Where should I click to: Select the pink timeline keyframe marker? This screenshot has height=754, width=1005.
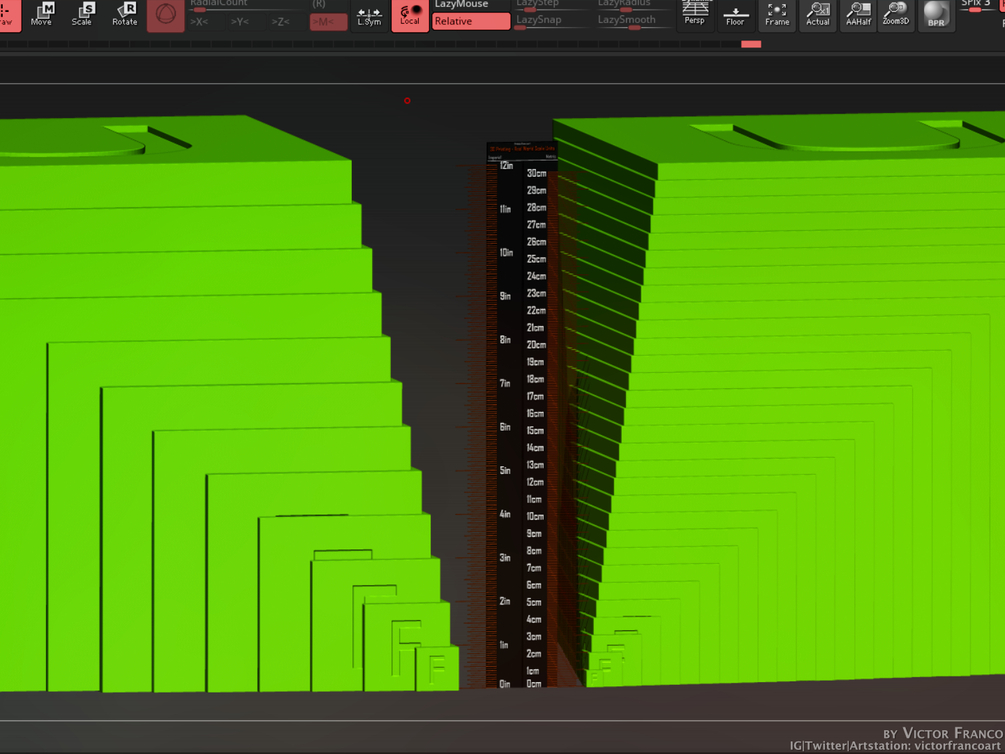[751, 44]
